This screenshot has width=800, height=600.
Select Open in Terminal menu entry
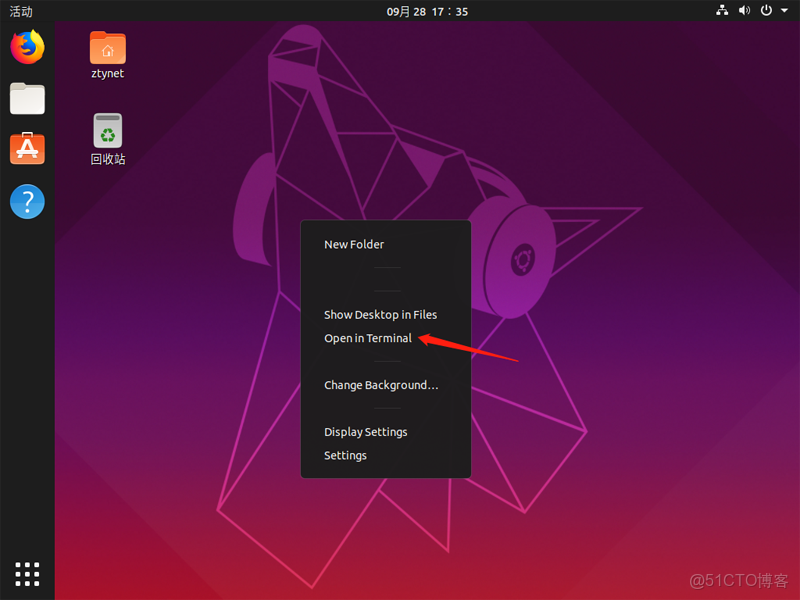click(x=386, y=338)
